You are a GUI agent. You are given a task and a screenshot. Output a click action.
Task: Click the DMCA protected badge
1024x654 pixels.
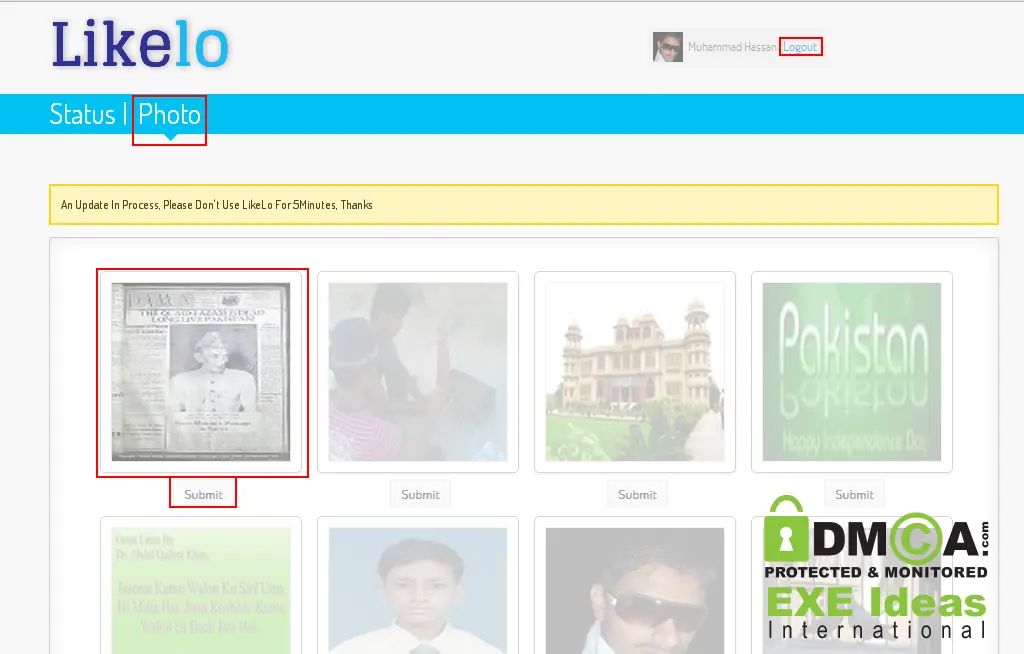pos(876,538)
